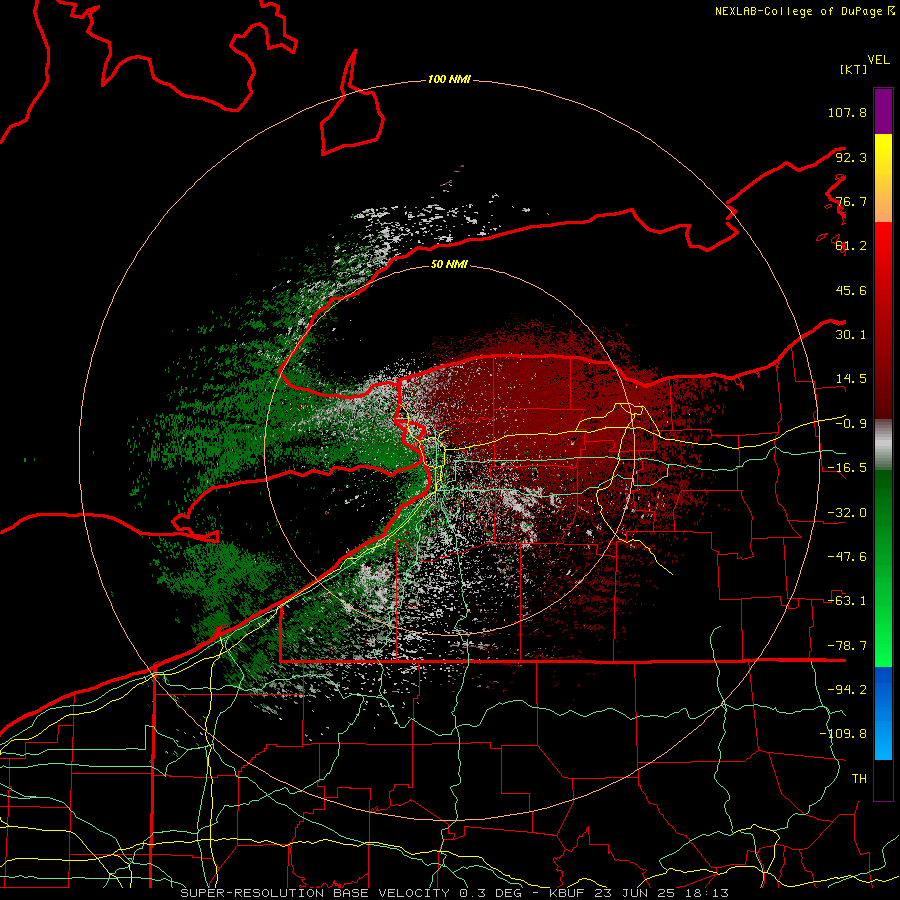Click the -63.1 velocity scale value
The height and width of the screenshot is (900, 900).
click(847, 601)
